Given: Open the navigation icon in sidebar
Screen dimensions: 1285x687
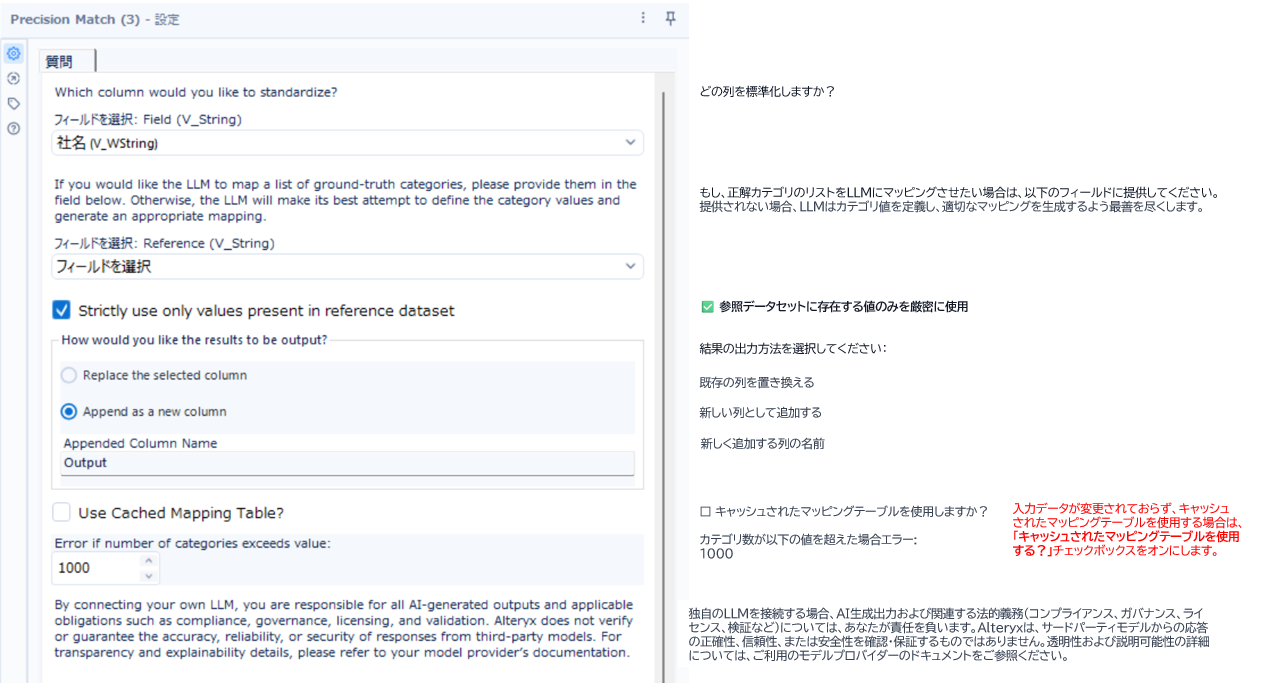Looking at the screenshot, I should tap(14, 78).
